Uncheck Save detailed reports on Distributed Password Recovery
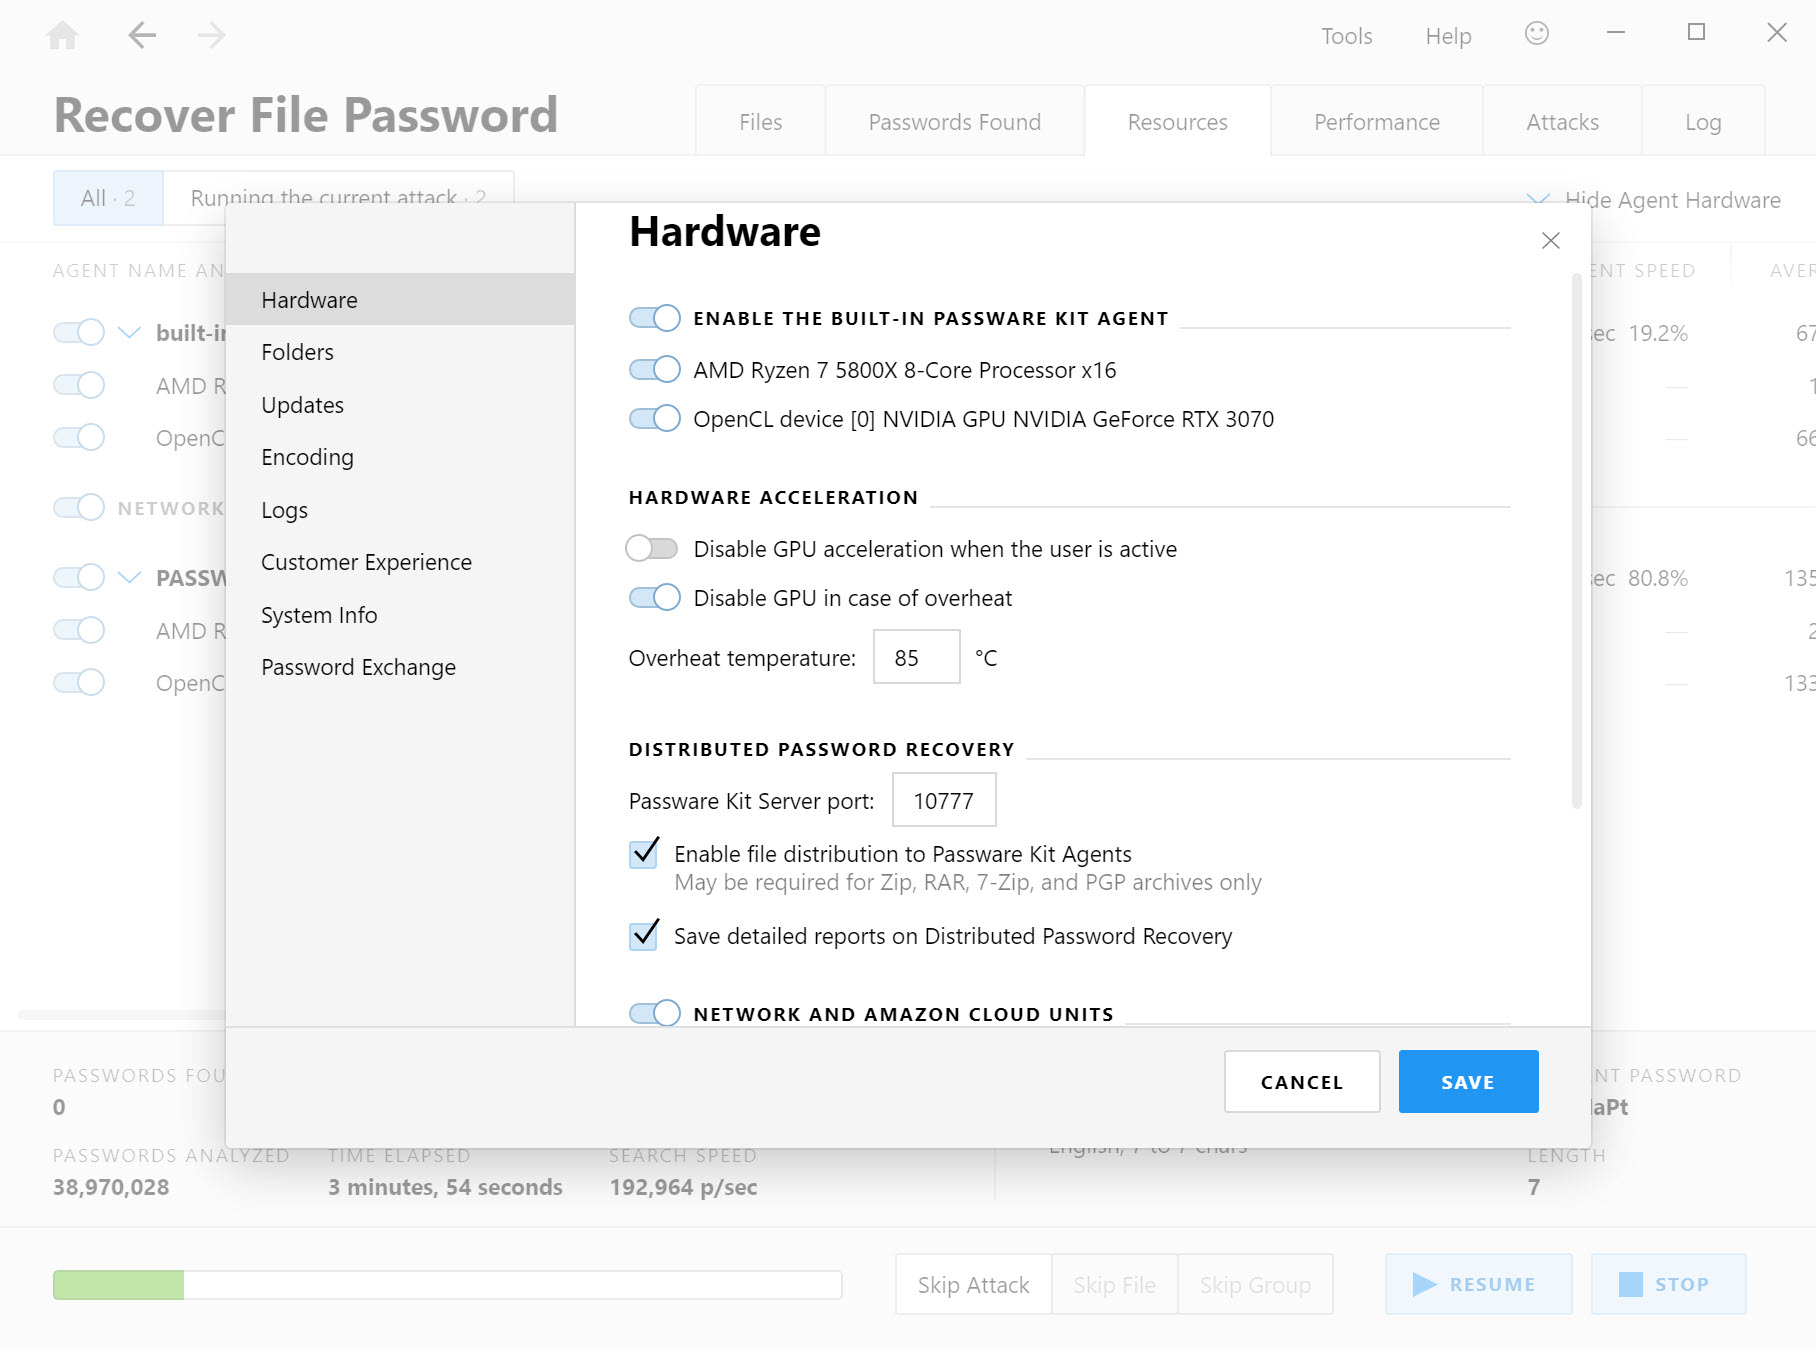Screen dimensions: 1816x1349 point(643,936)
